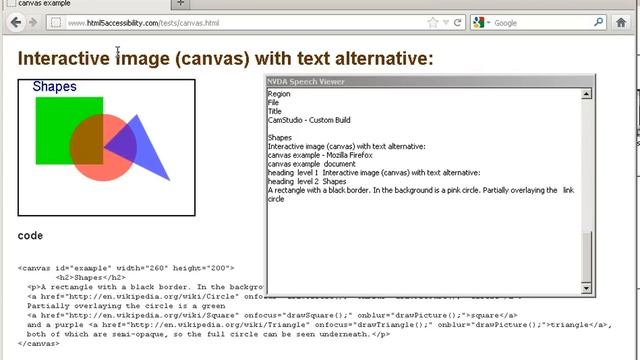The width and height of the screenshot is (640, 360).
Task: Open the search engine selector dropdown
Action: pyautogui.click(x=482, y=23)
